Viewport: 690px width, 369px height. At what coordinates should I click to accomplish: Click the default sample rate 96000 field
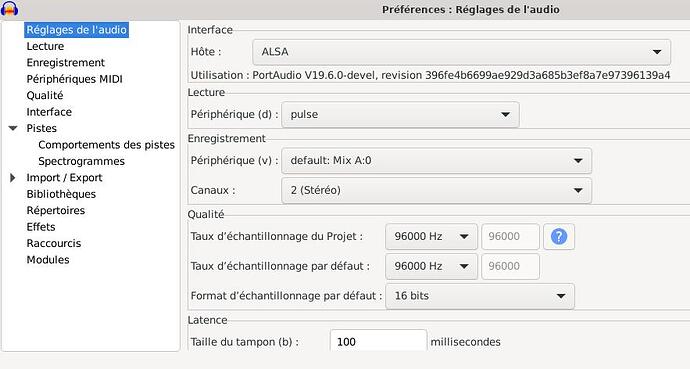point(510,266)
